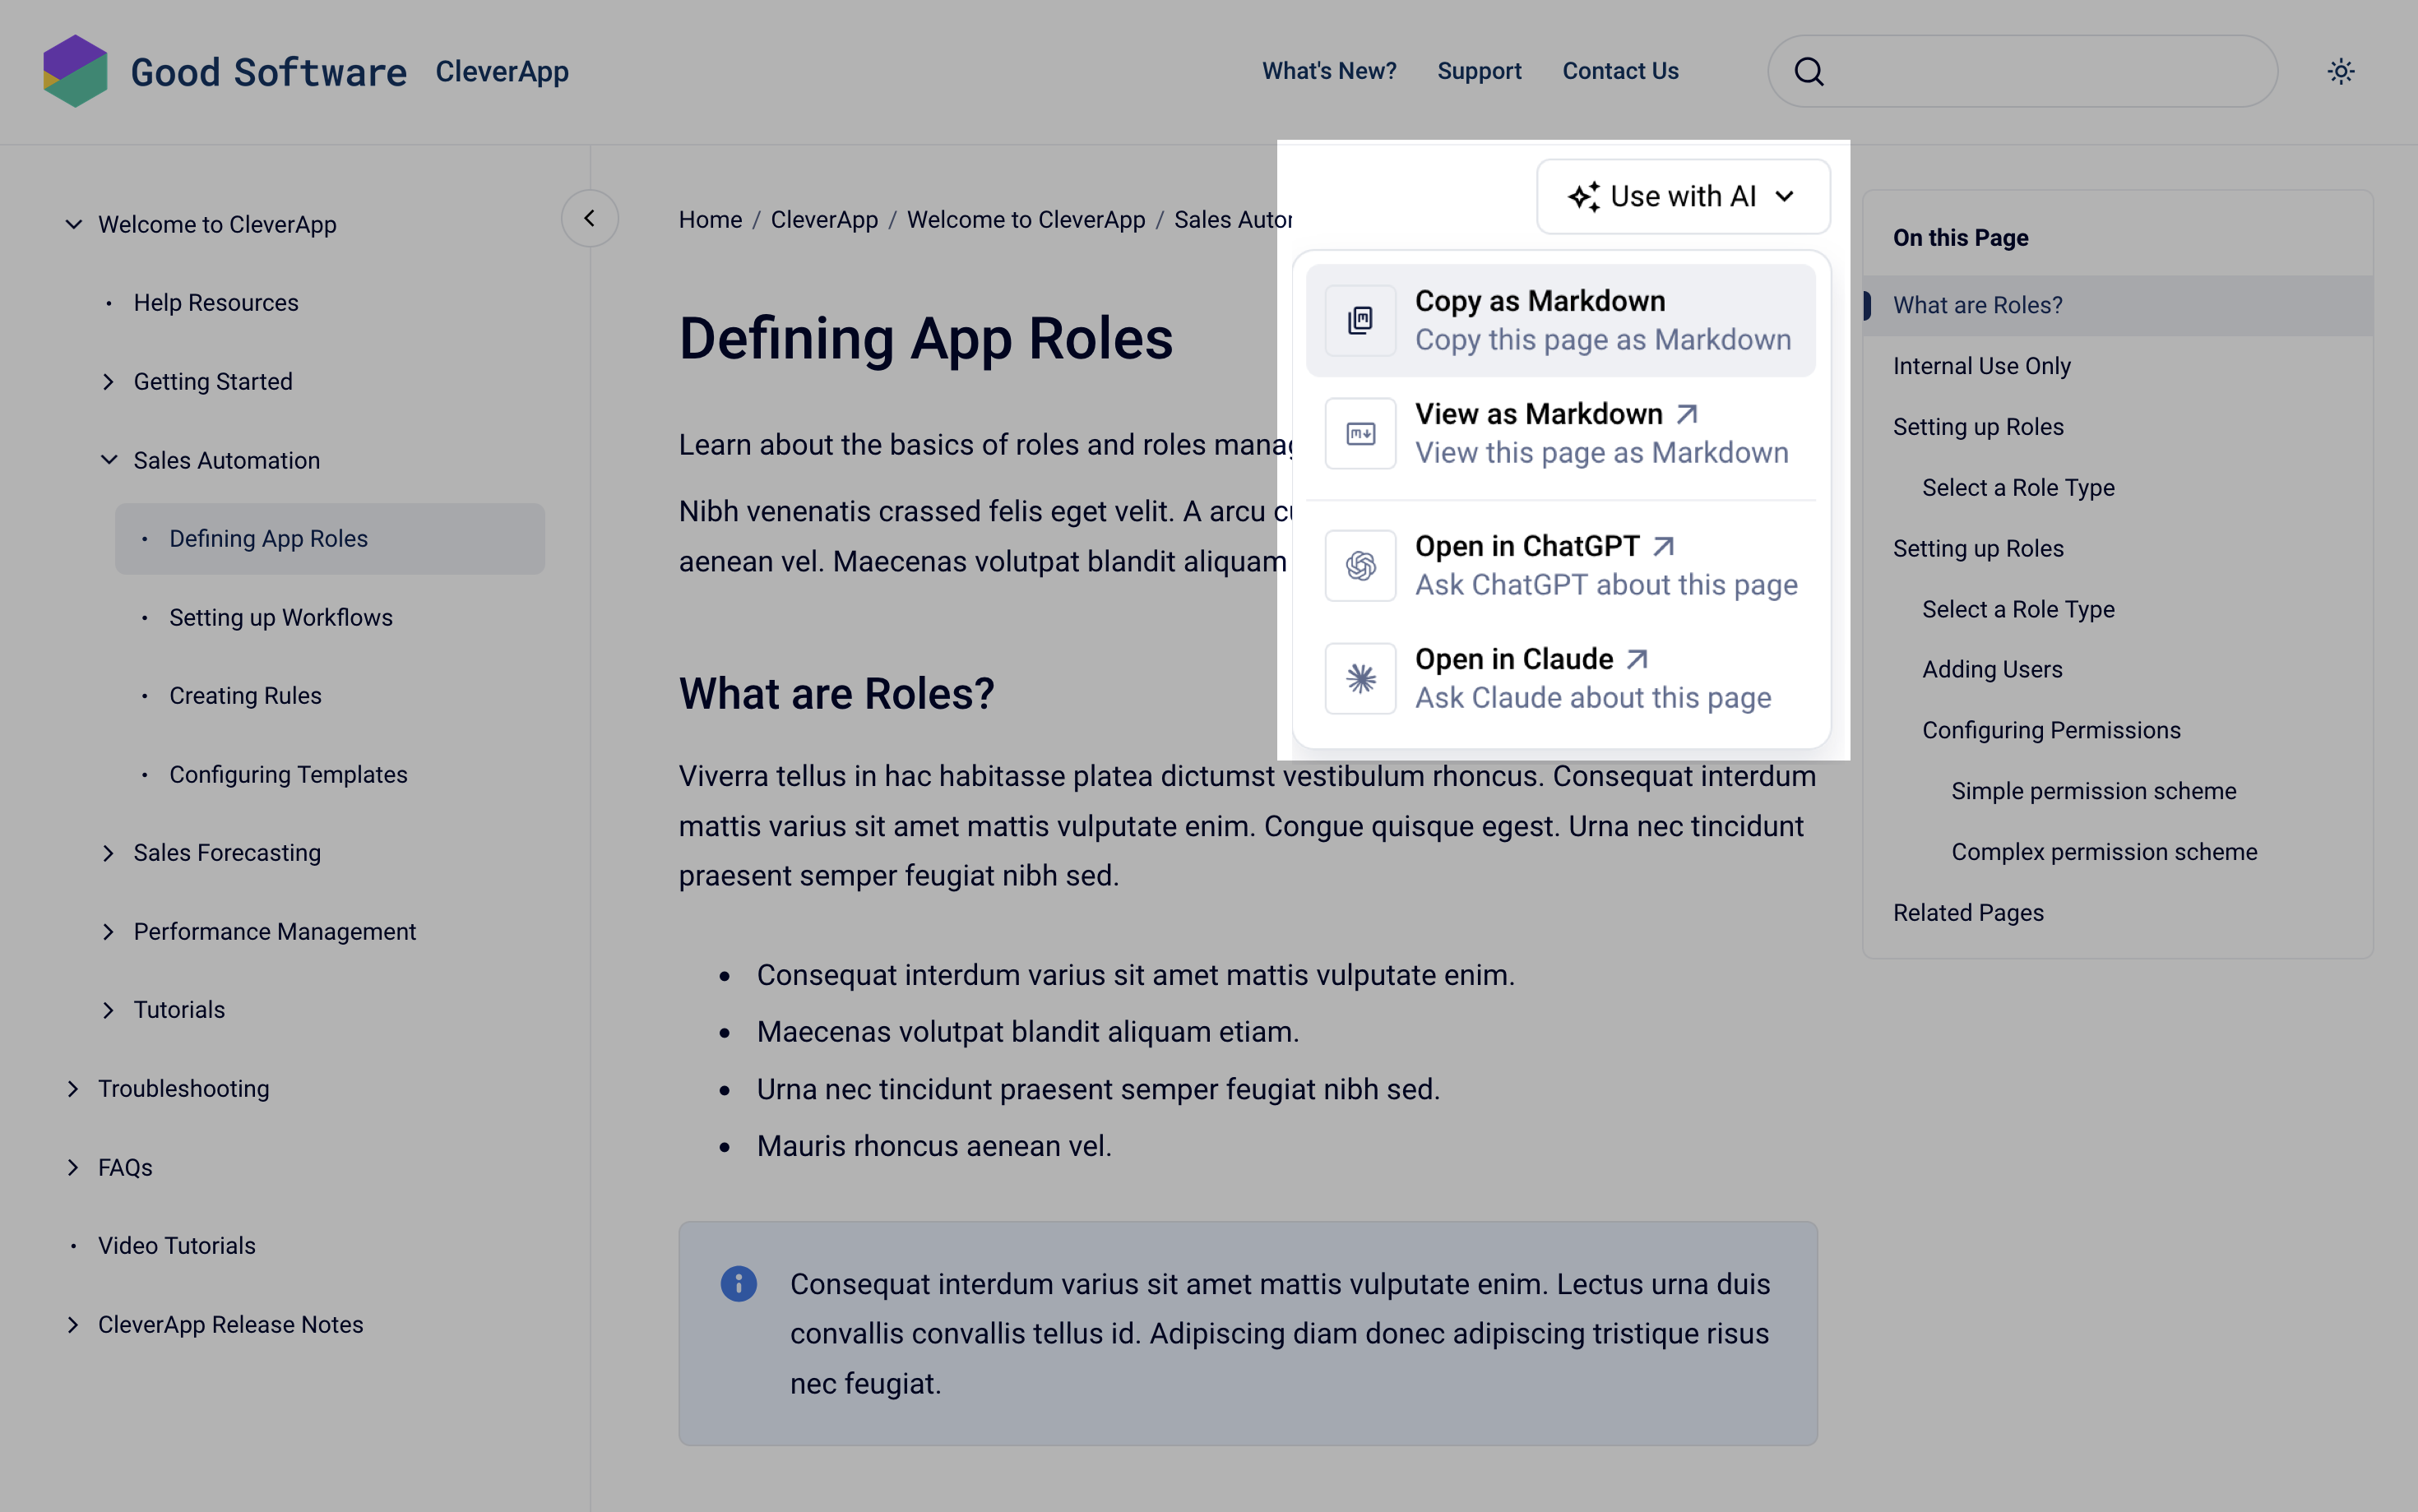Open Creating Rules sidebar page
Image resolution: width=2418 pixels, height=1512 pixels.
click(245, 696)
